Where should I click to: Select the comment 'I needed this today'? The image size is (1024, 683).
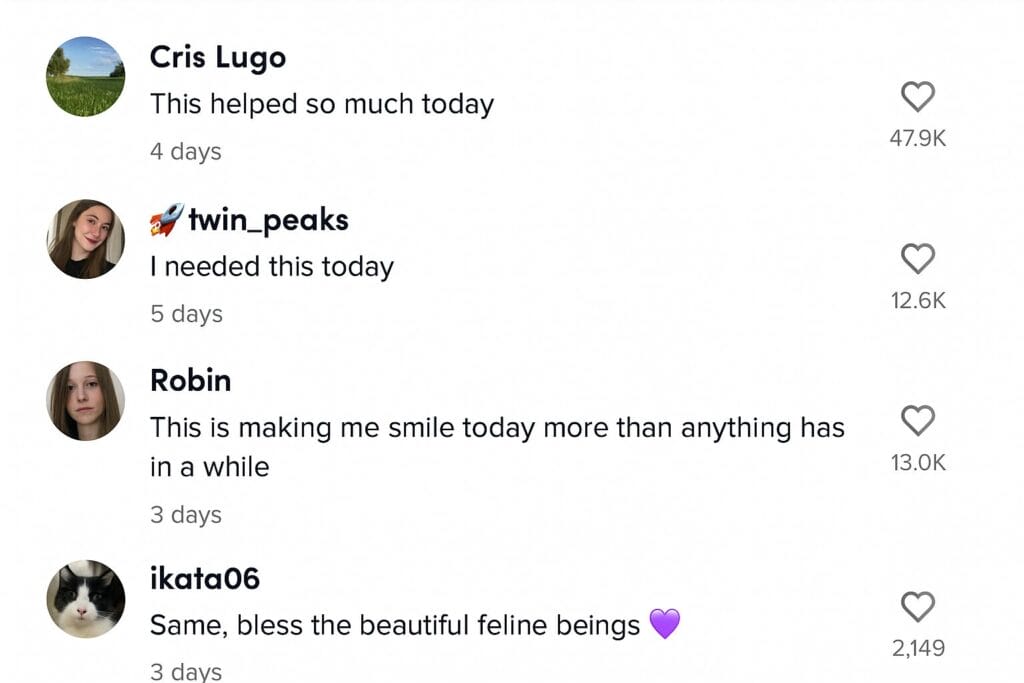272,267
